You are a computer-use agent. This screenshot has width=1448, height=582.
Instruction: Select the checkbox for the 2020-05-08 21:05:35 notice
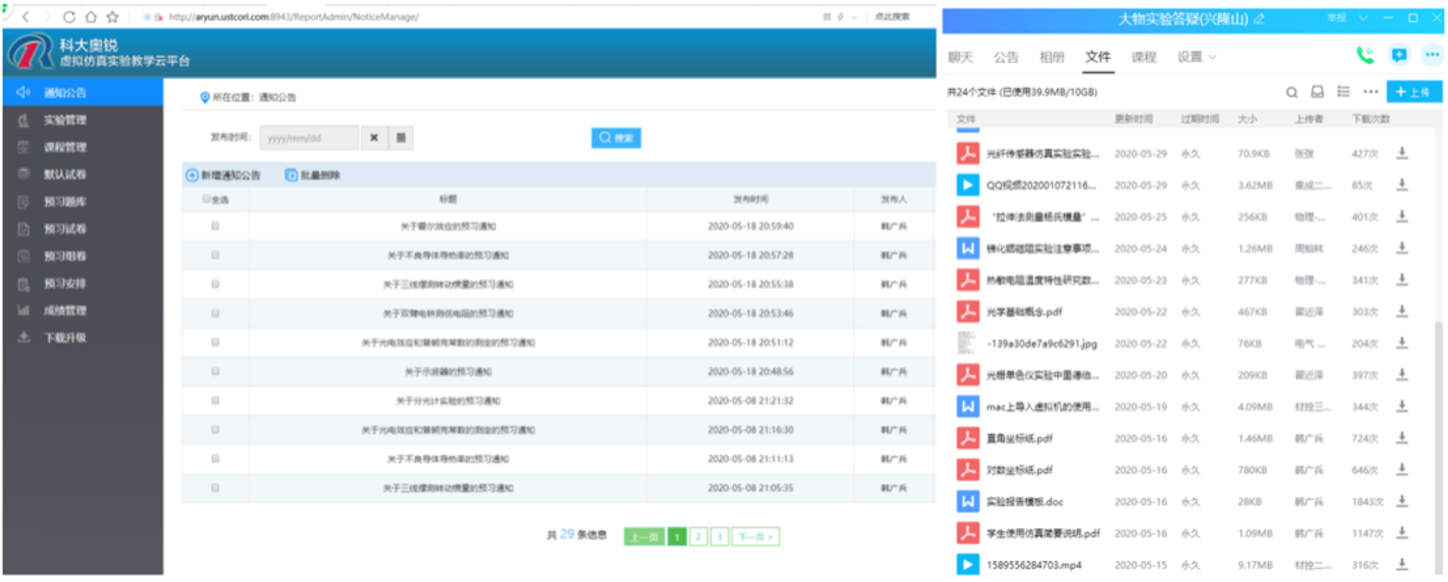pyautogui.click(x=215, y=487)
